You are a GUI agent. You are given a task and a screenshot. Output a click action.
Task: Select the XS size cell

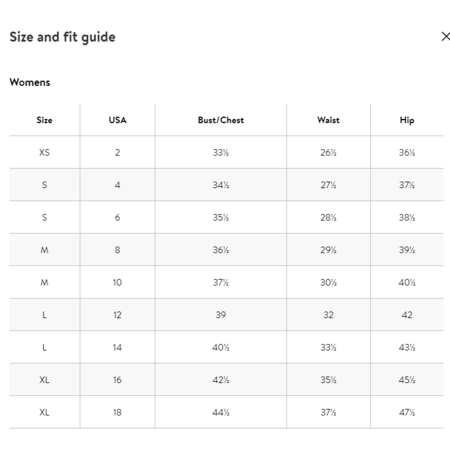coord(44,152)
